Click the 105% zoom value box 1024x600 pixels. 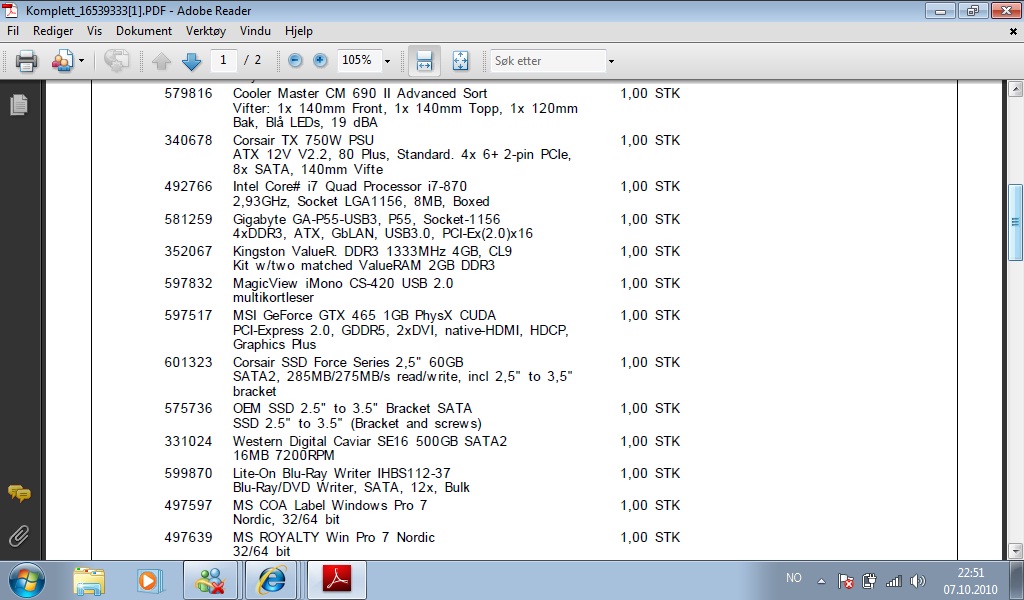tap(358, 60)
